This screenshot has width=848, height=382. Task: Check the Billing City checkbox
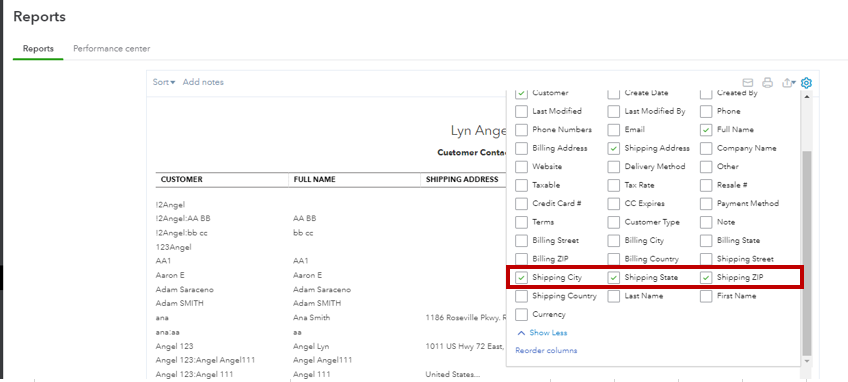pyautogui.click(x=613, y=240)
